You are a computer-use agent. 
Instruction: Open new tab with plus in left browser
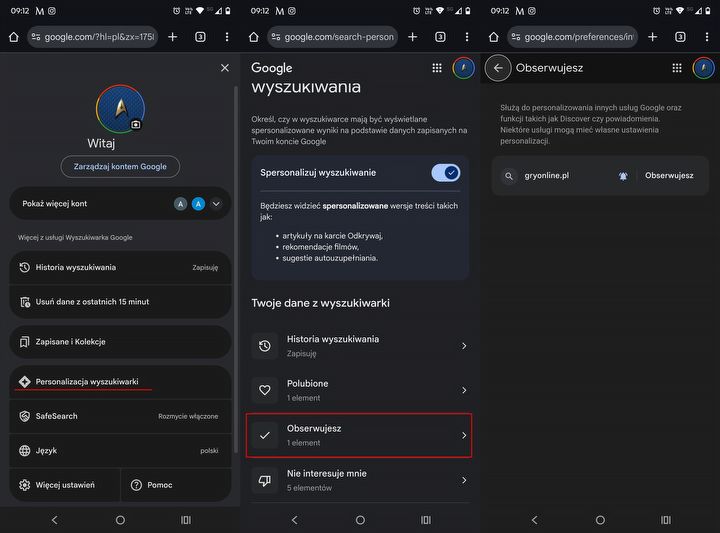[x=173, y=37]
